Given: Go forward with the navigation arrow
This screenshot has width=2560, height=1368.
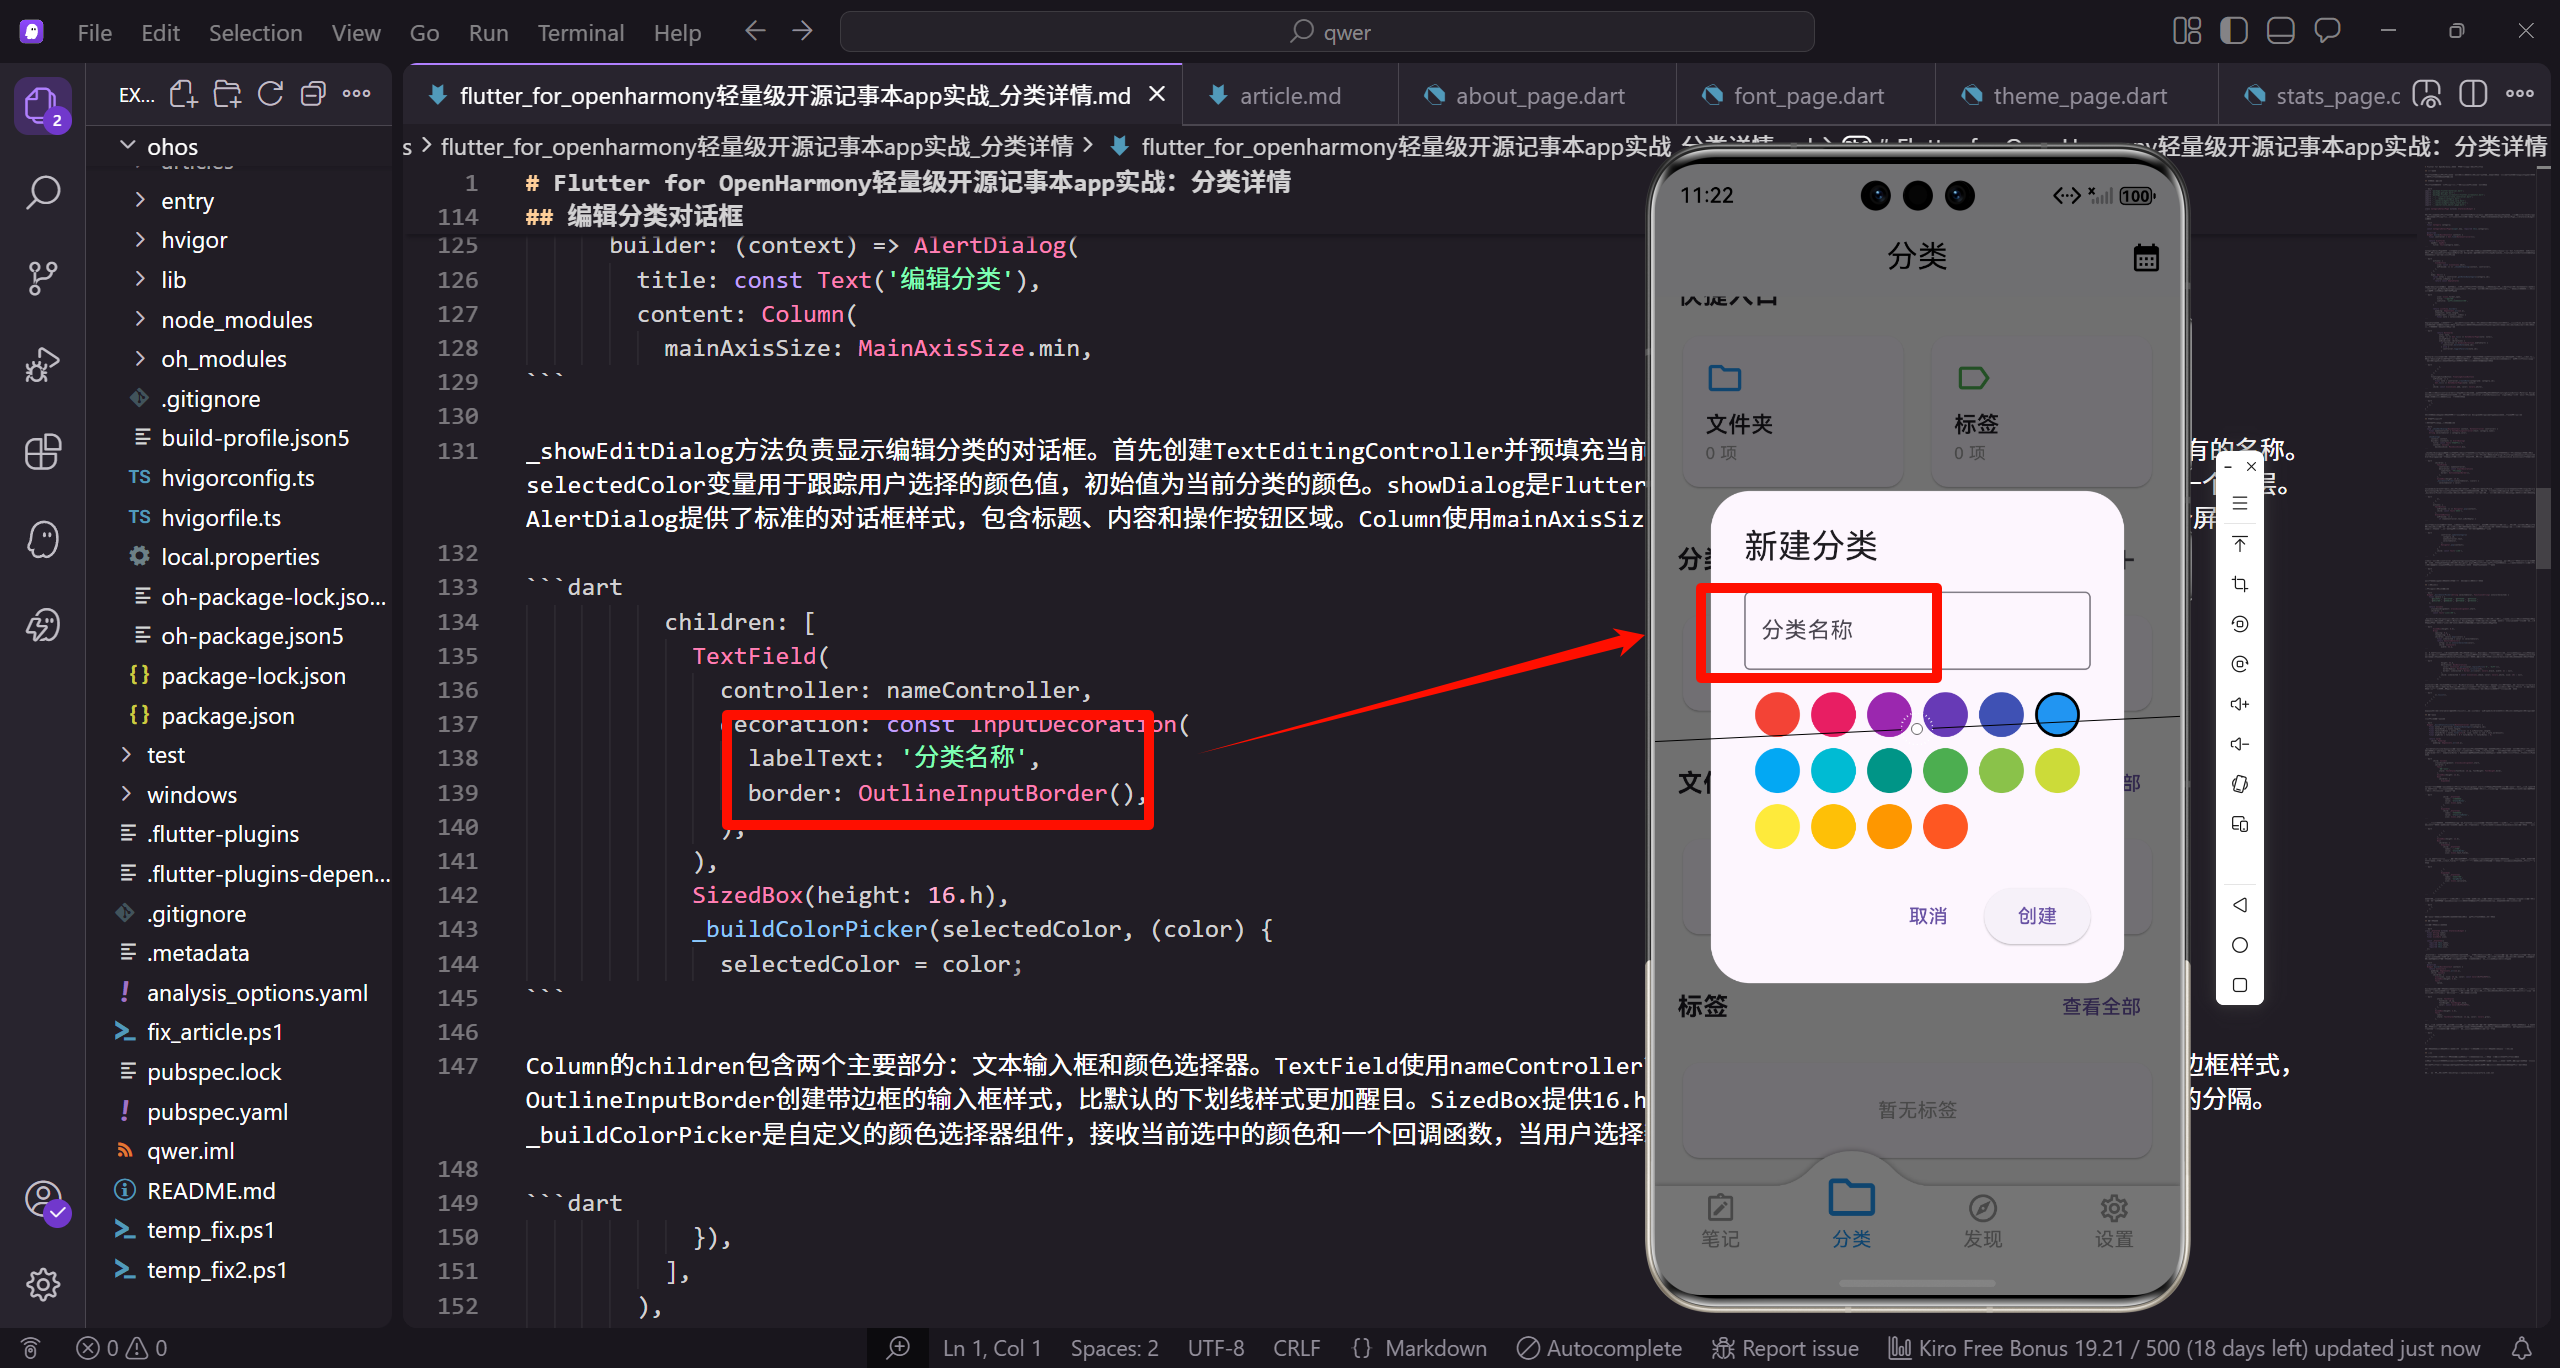Looking at the screenshot, I should (802, 31).
